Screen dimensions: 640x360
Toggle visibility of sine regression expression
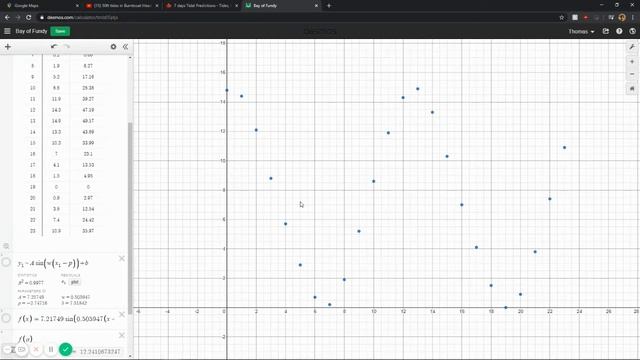(6, 262)
